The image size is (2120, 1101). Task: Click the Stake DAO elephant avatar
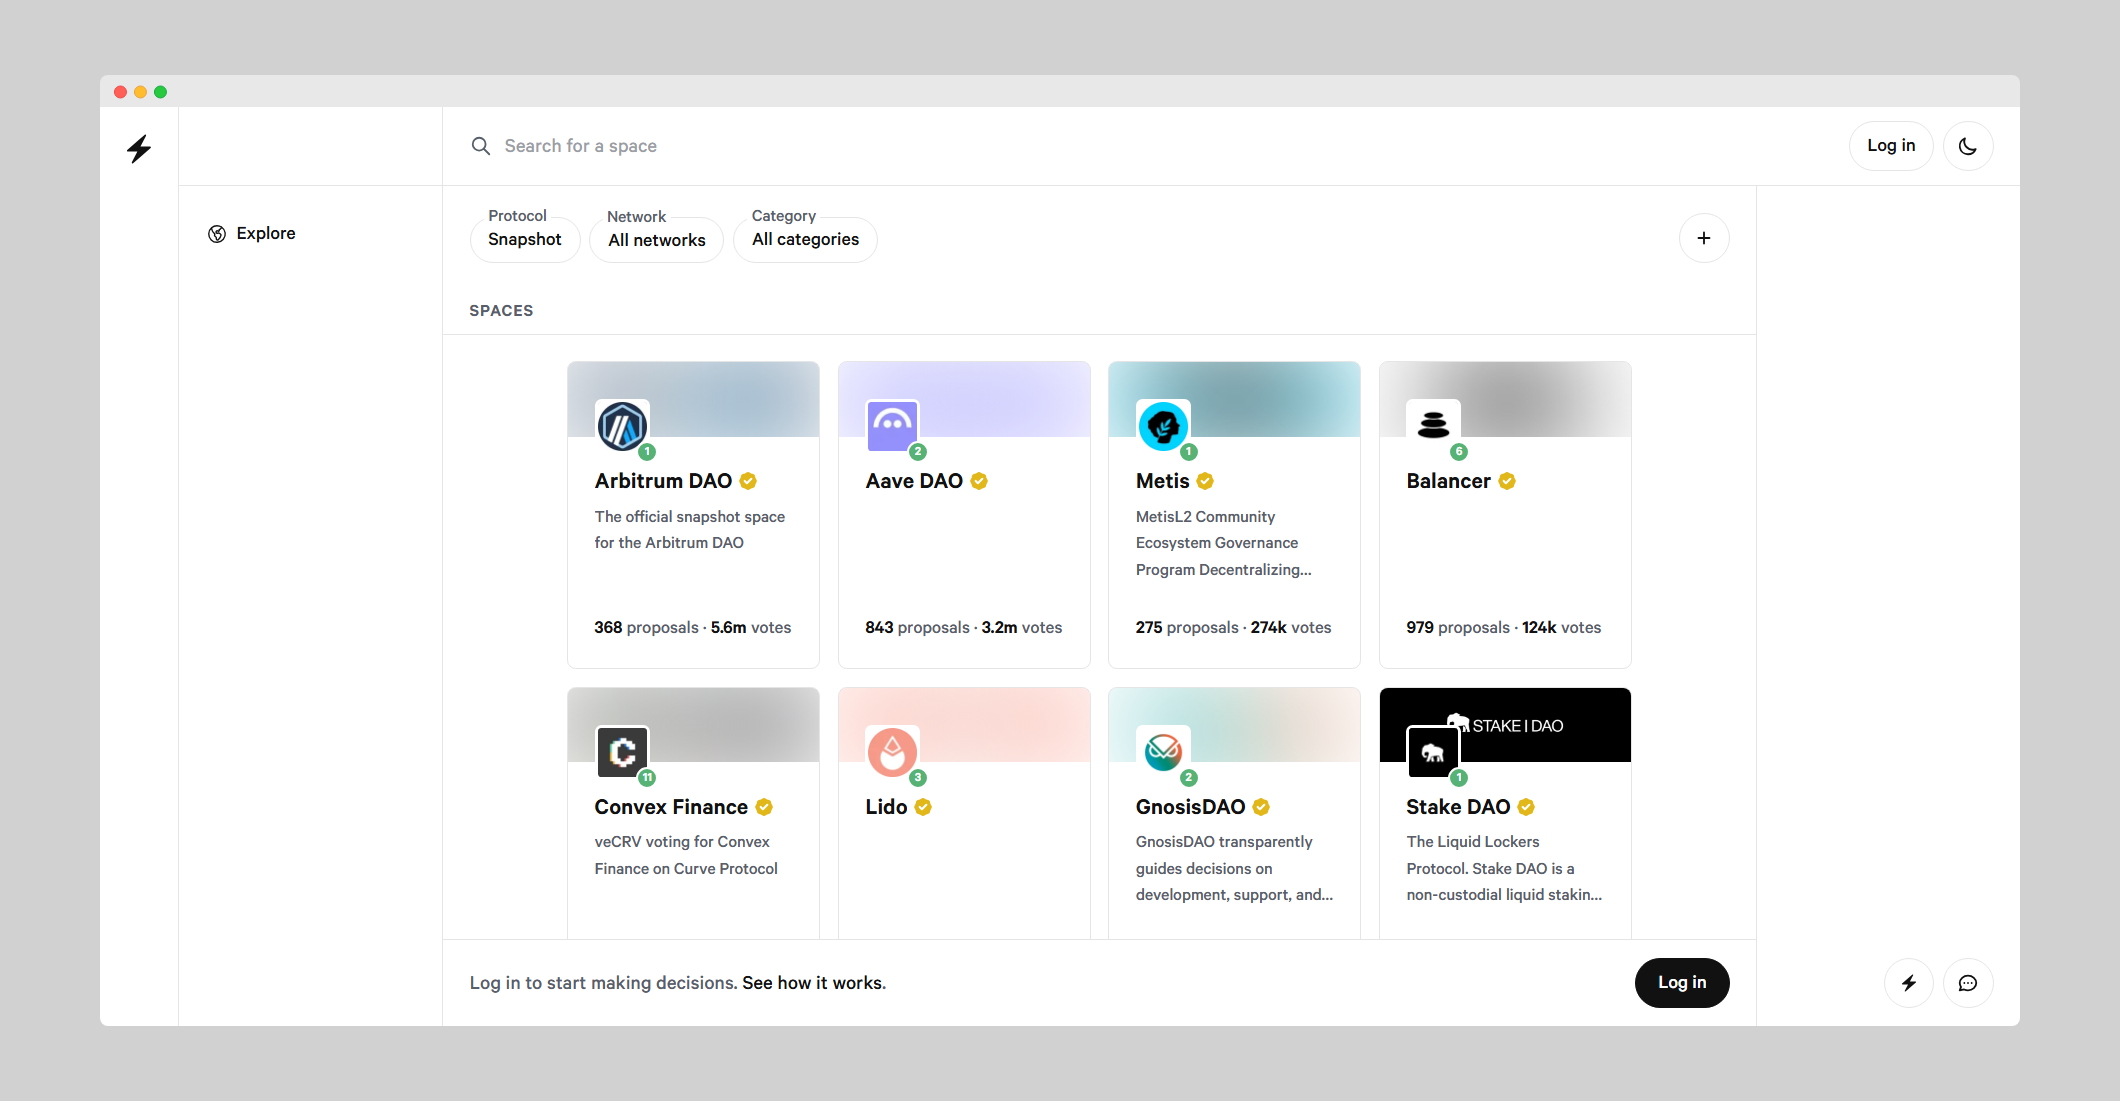pyautogui.click(x=1433, y=752)
